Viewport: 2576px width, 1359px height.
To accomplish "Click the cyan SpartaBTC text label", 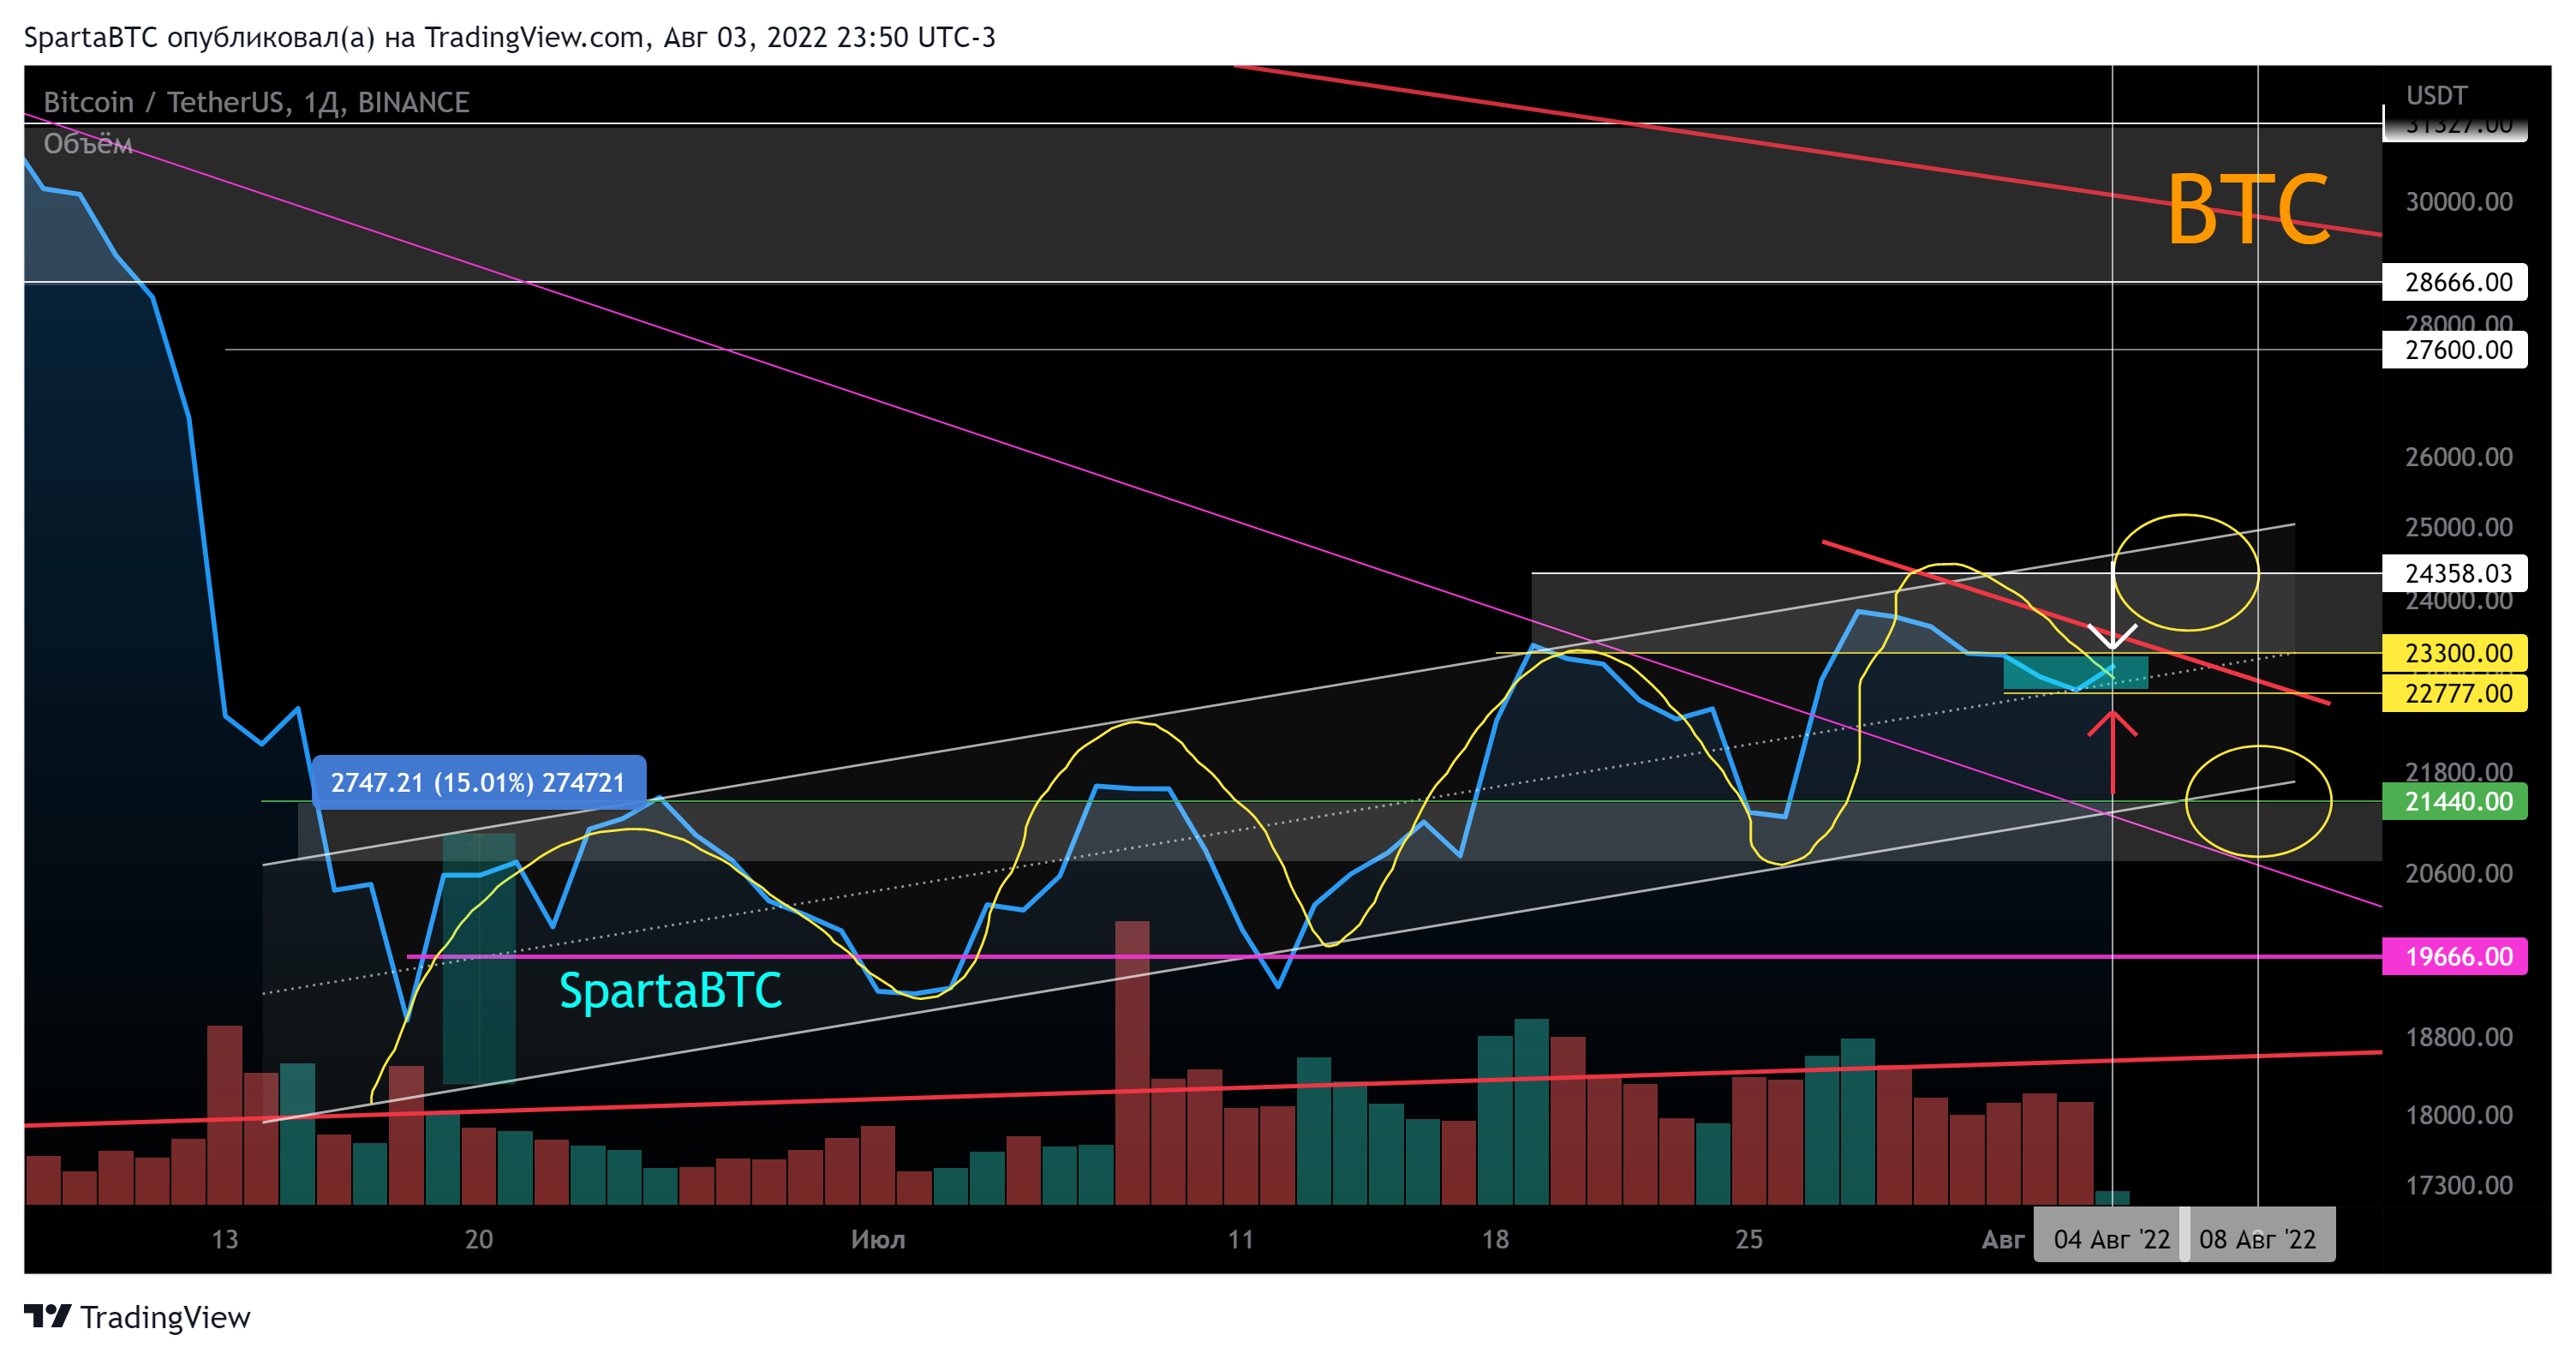I will [670, 991].
